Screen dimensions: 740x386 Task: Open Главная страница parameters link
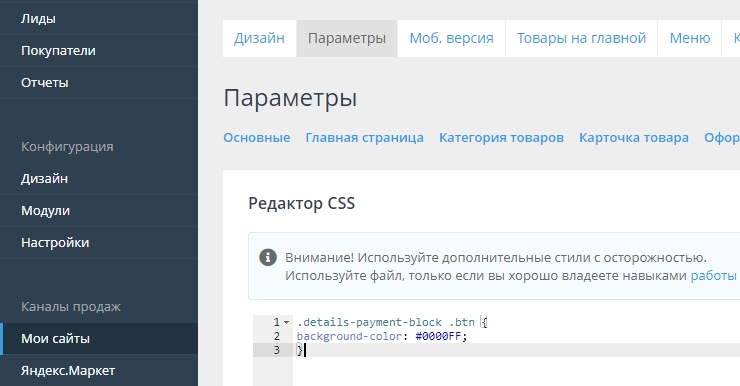point(364,138)
